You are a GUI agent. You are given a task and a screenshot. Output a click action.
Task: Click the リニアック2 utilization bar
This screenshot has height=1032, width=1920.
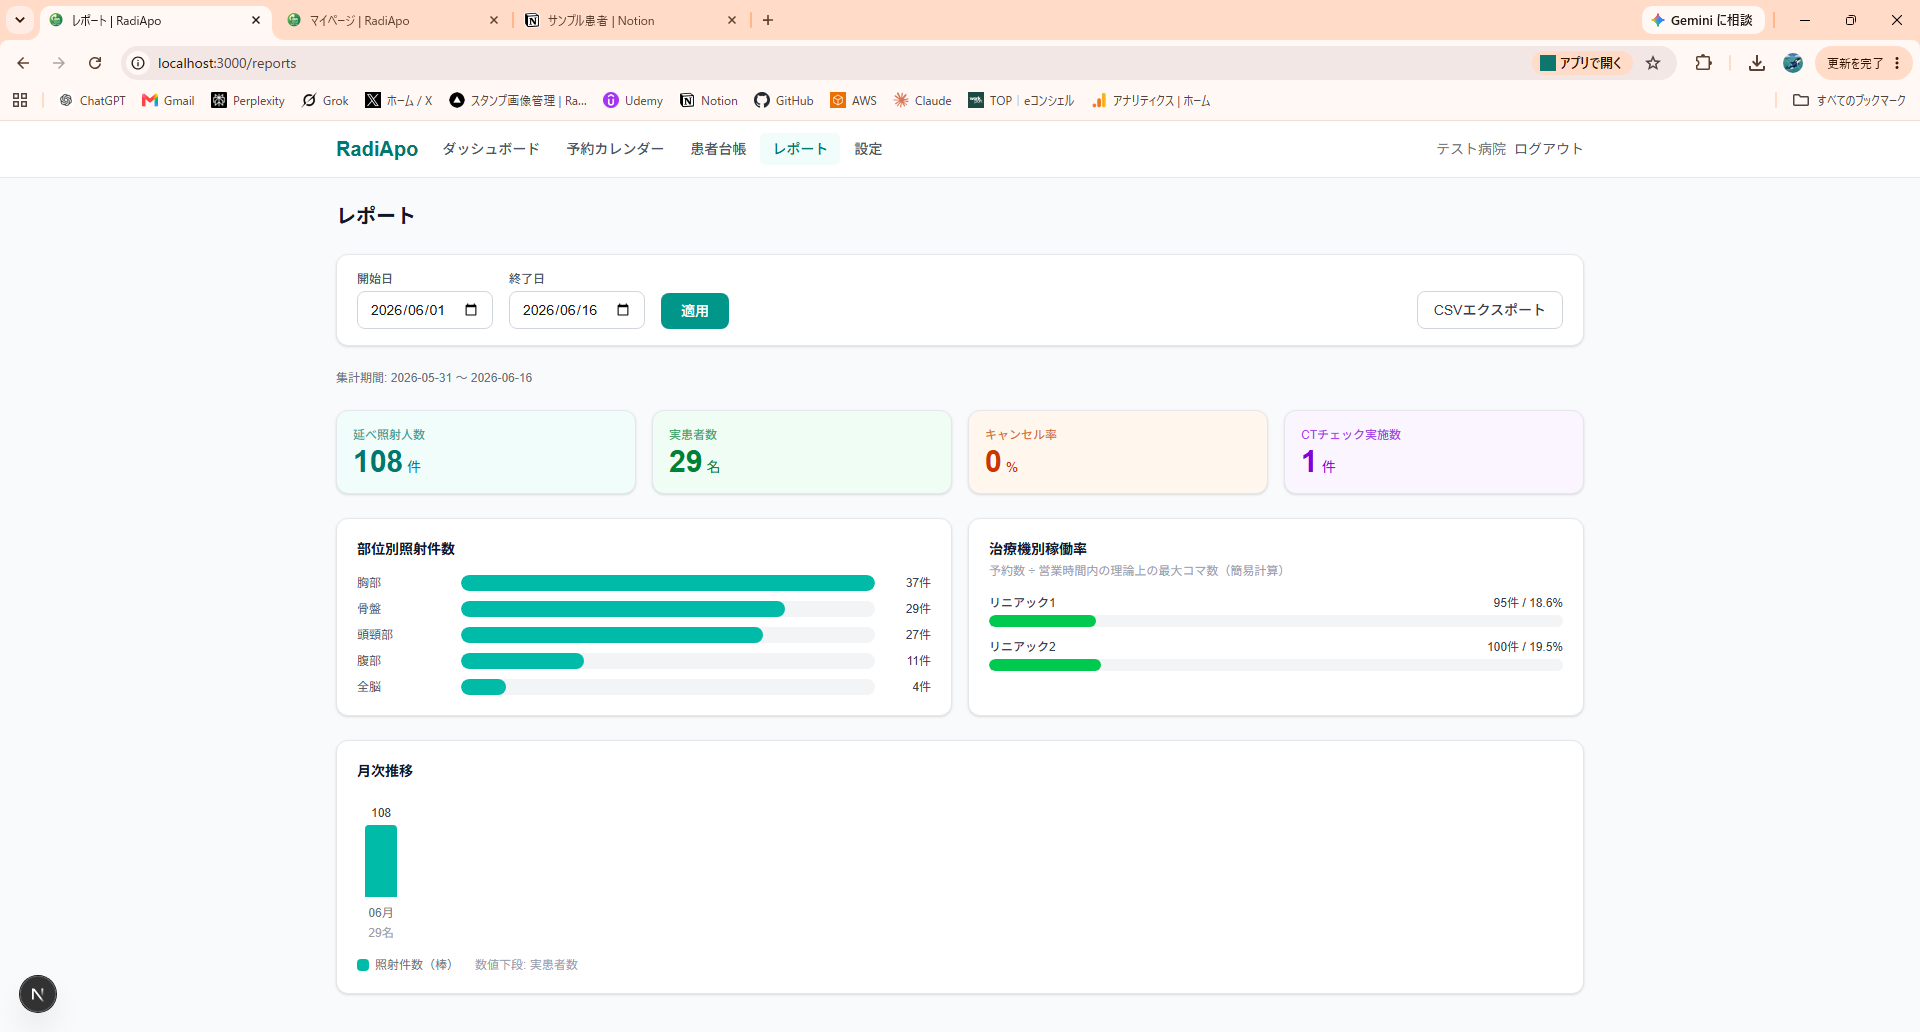pyautogui.click(x=1275, y=665)
